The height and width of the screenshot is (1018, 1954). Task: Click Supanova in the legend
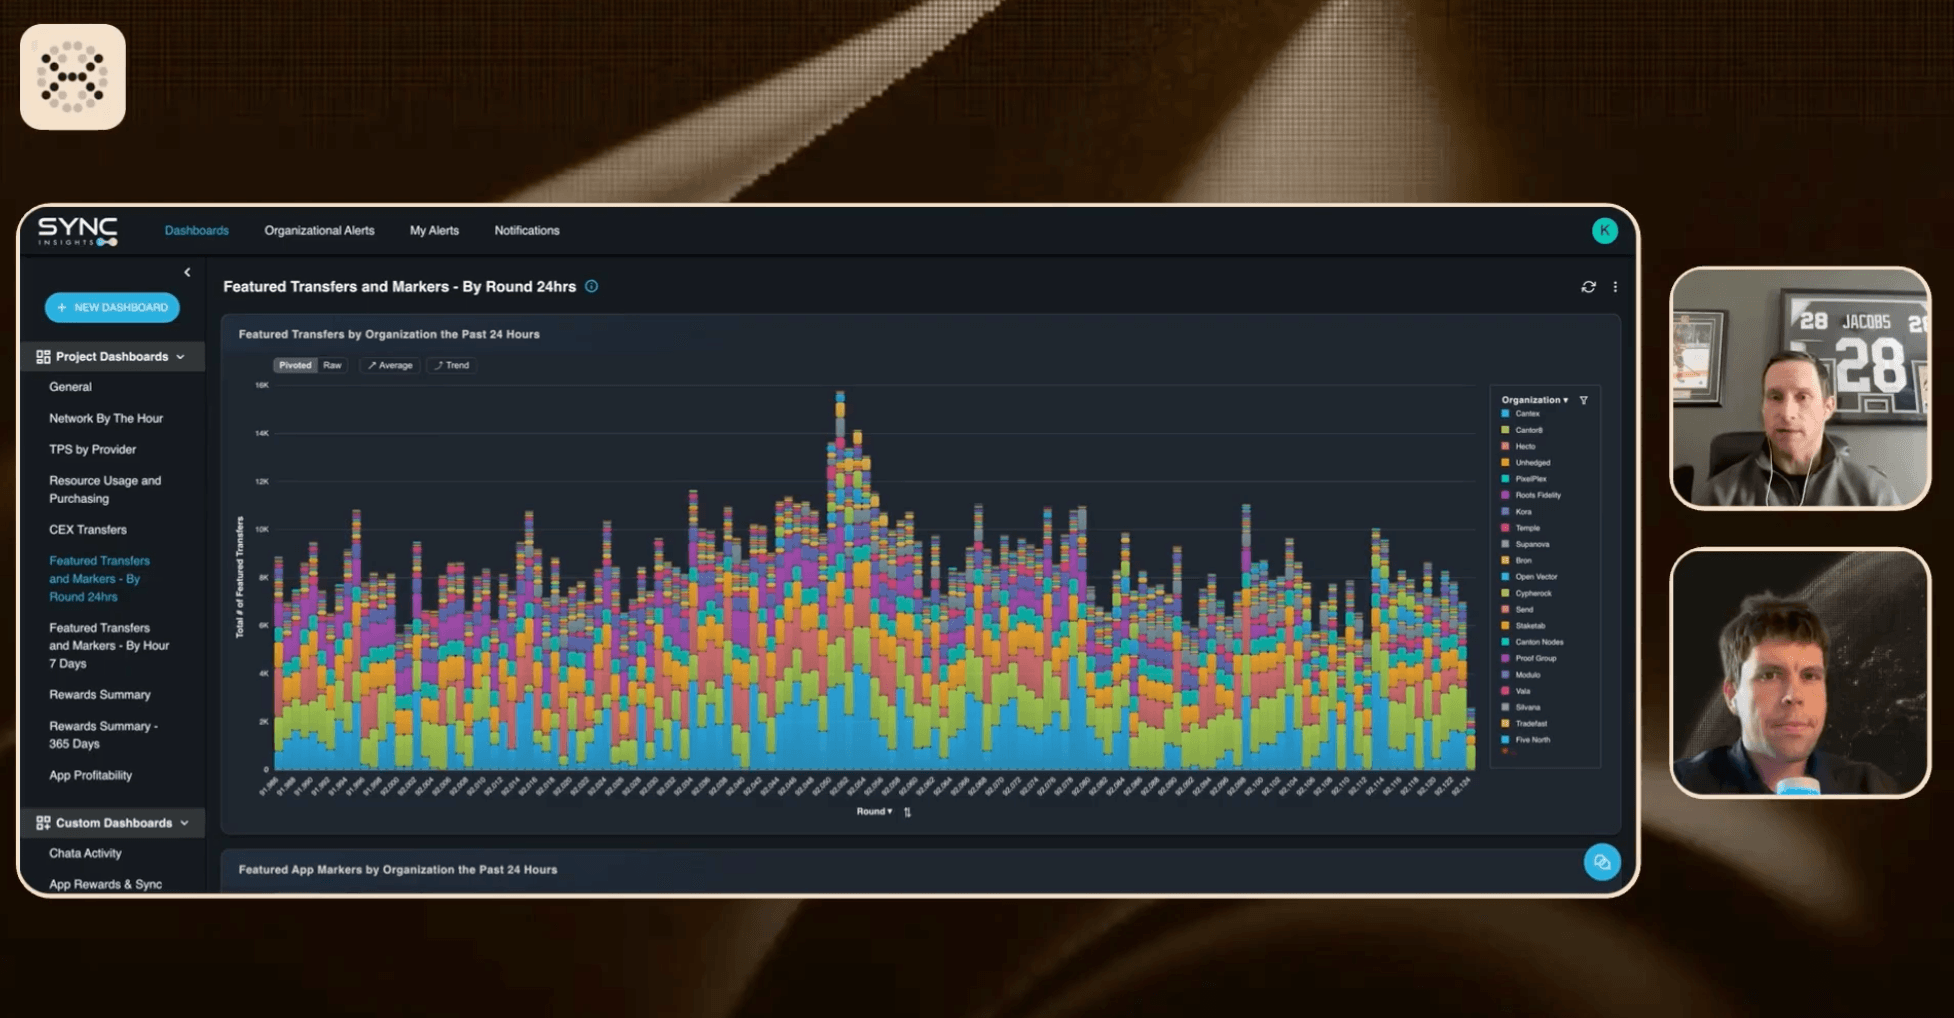pos(1526,544)
